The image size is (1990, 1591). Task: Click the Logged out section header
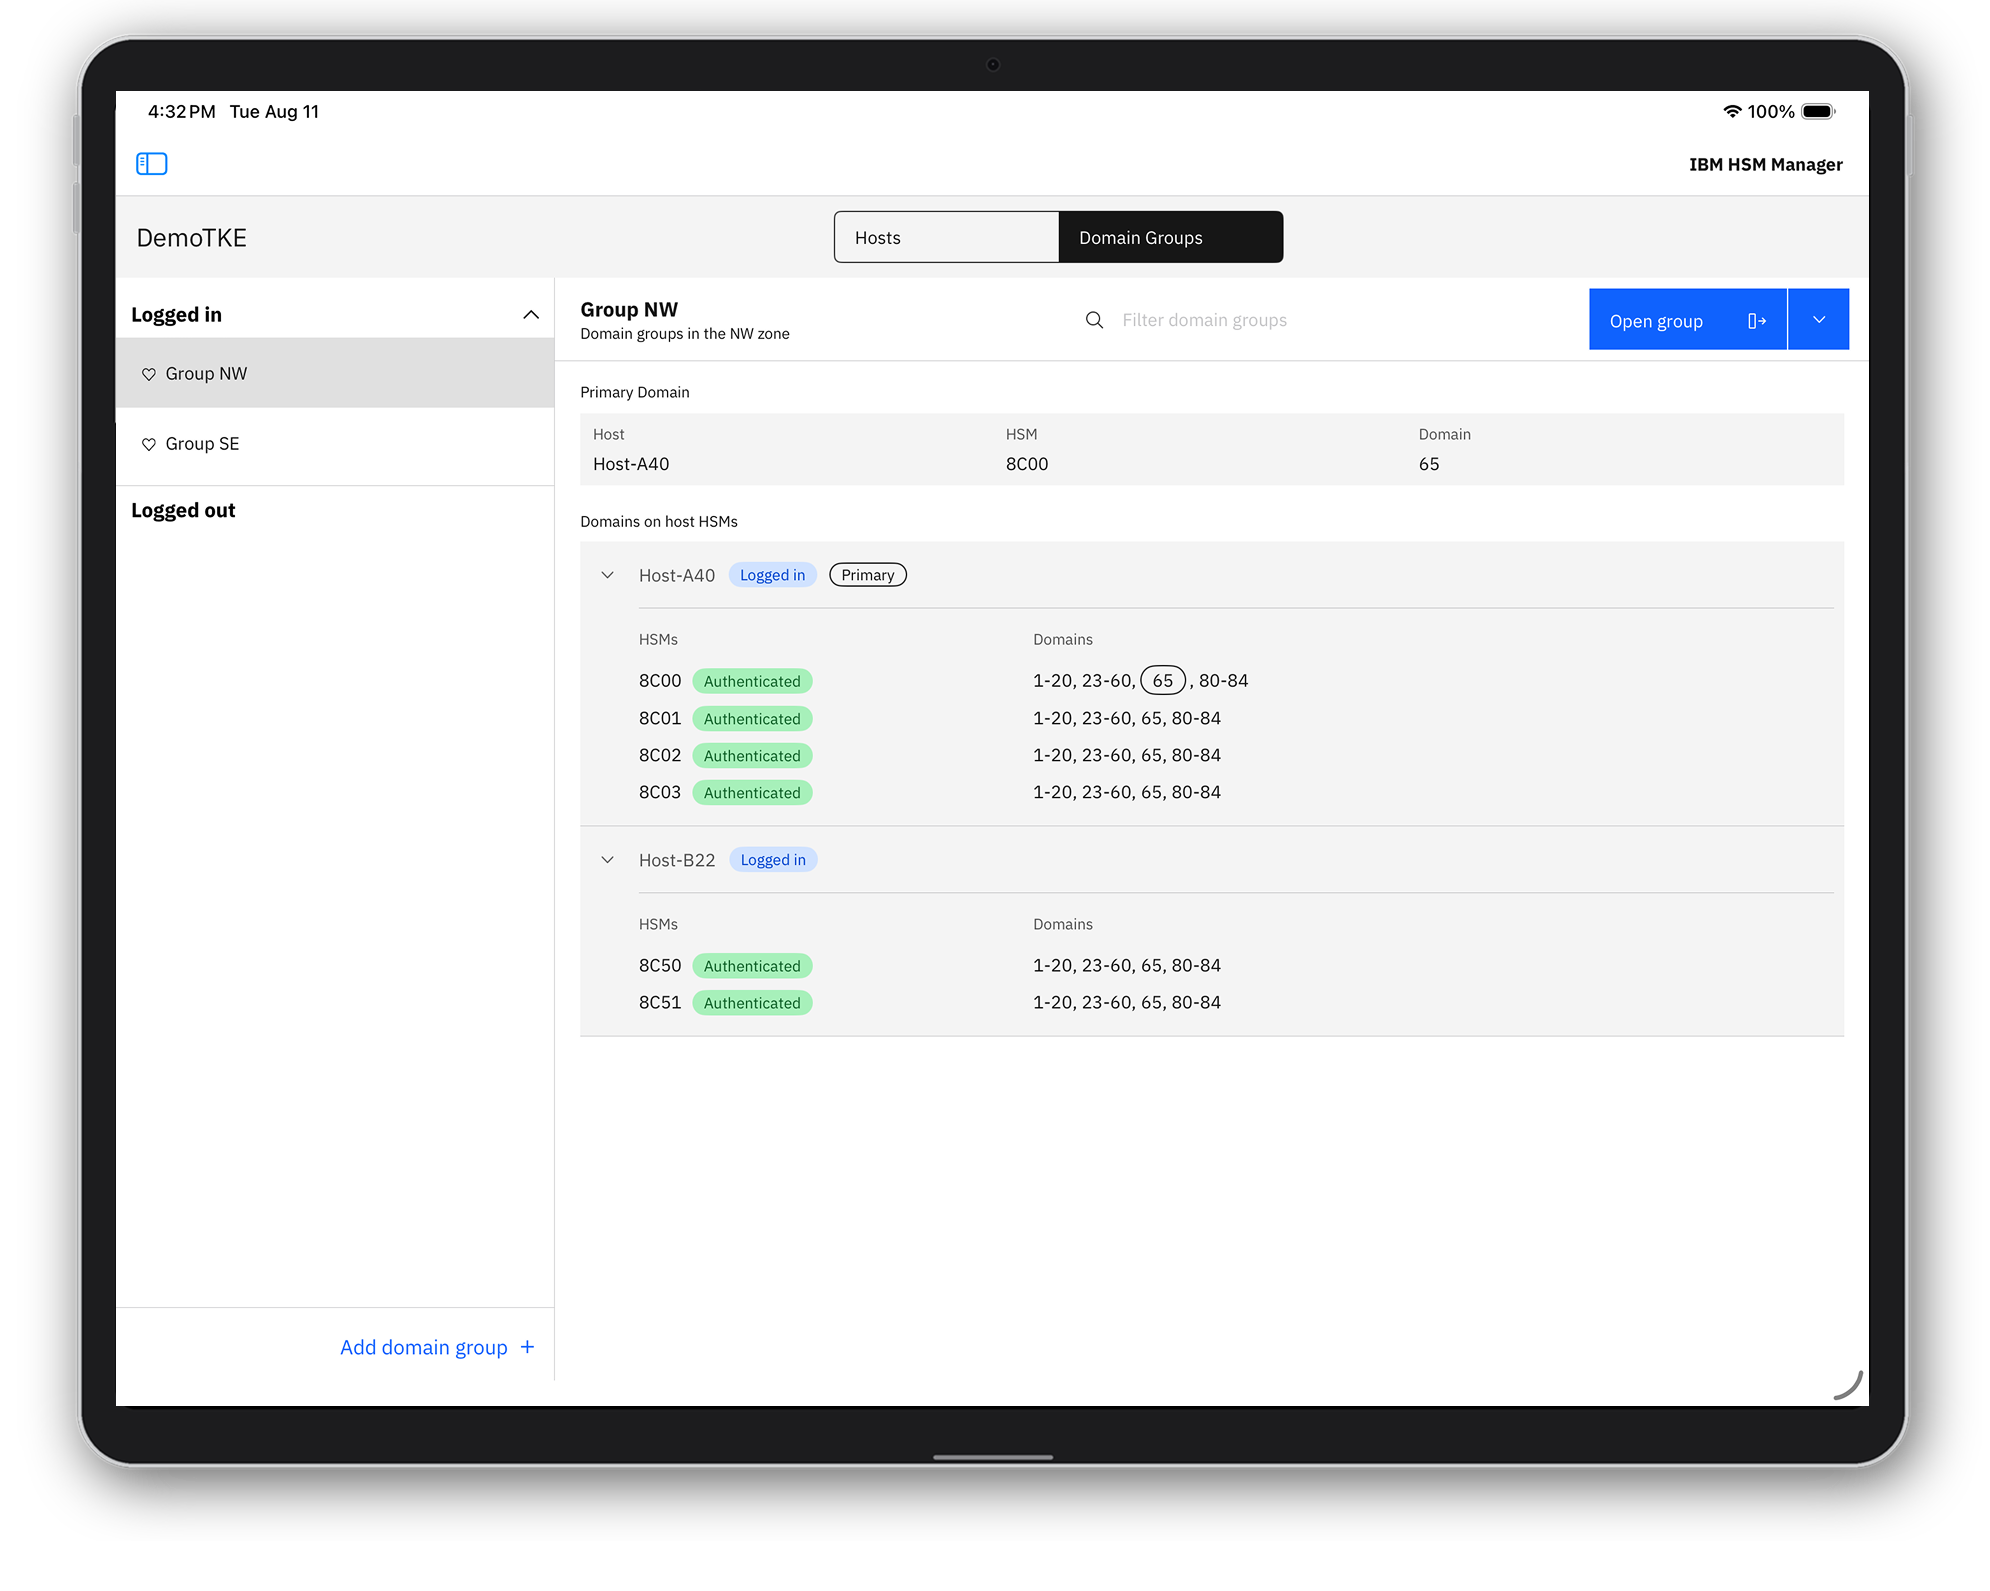pos(183,510)
